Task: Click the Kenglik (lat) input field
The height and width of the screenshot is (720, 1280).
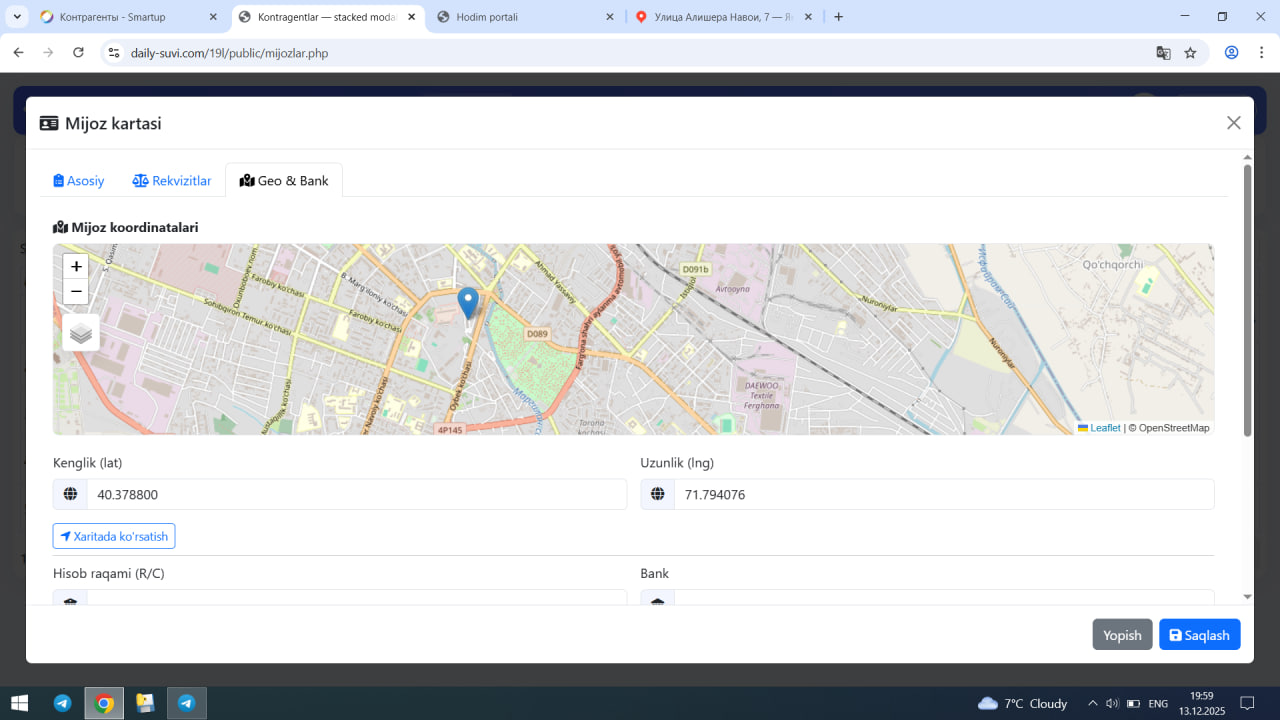Action: tap(355, 495)
